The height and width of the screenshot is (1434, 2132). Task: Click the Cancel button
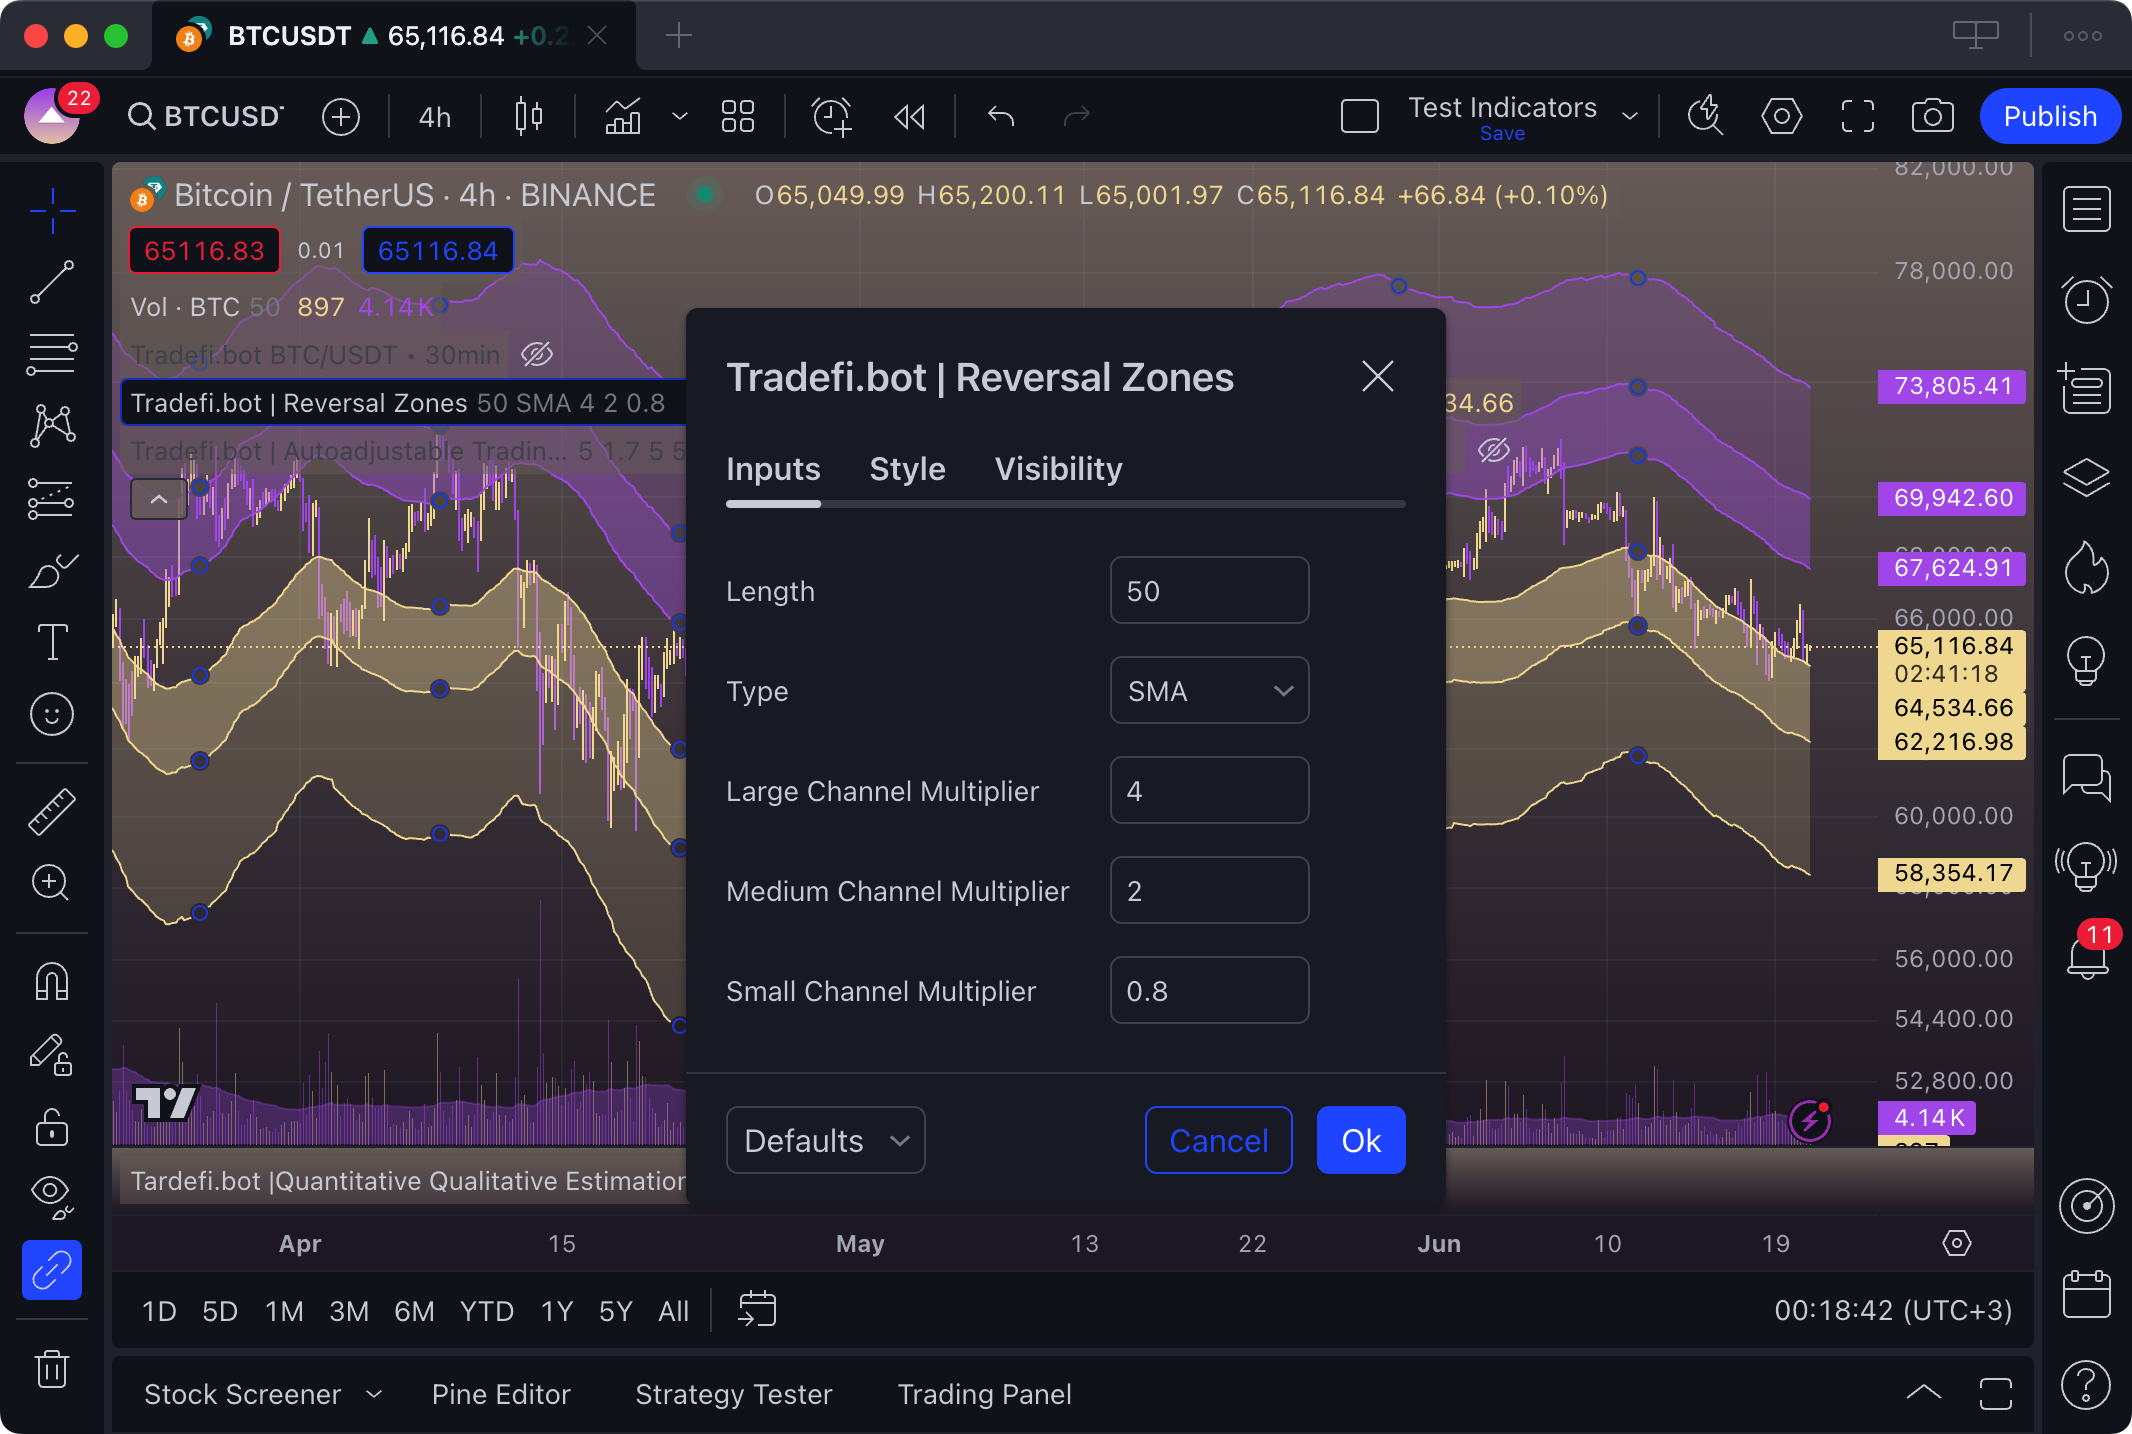1218,1140
